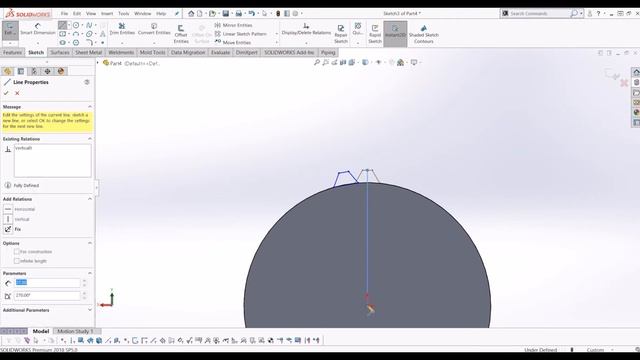640x360 pixels.
Task: Switch to the Features tab
Action: coord(12,52)
